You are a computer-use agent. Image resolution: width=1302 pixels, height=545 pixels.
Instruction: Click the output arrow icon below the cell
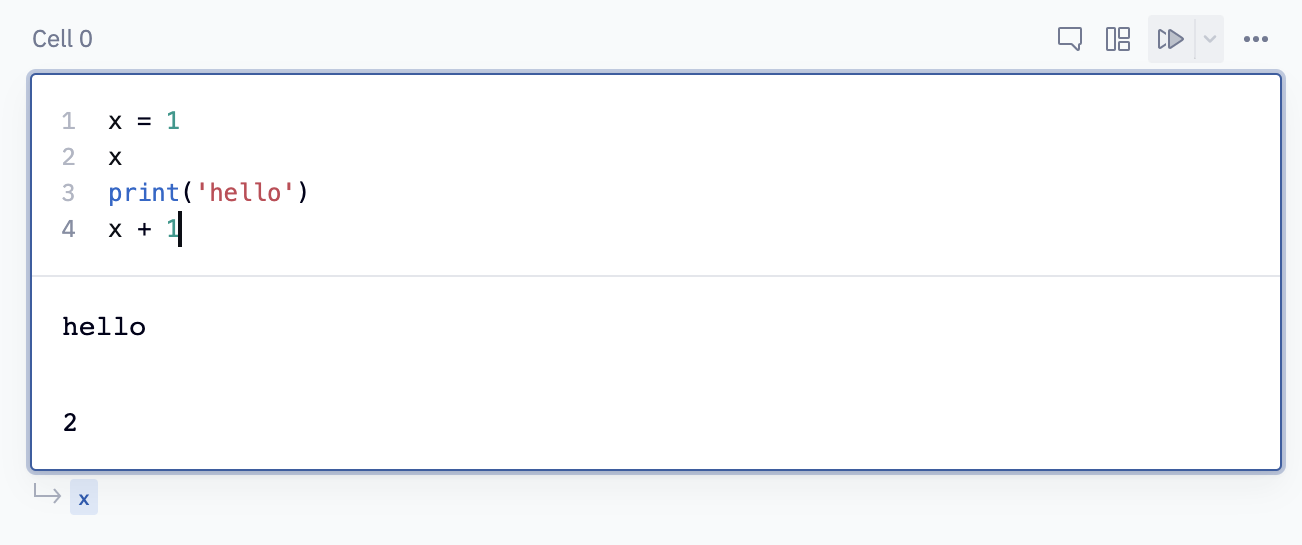[x=47, y=493]
